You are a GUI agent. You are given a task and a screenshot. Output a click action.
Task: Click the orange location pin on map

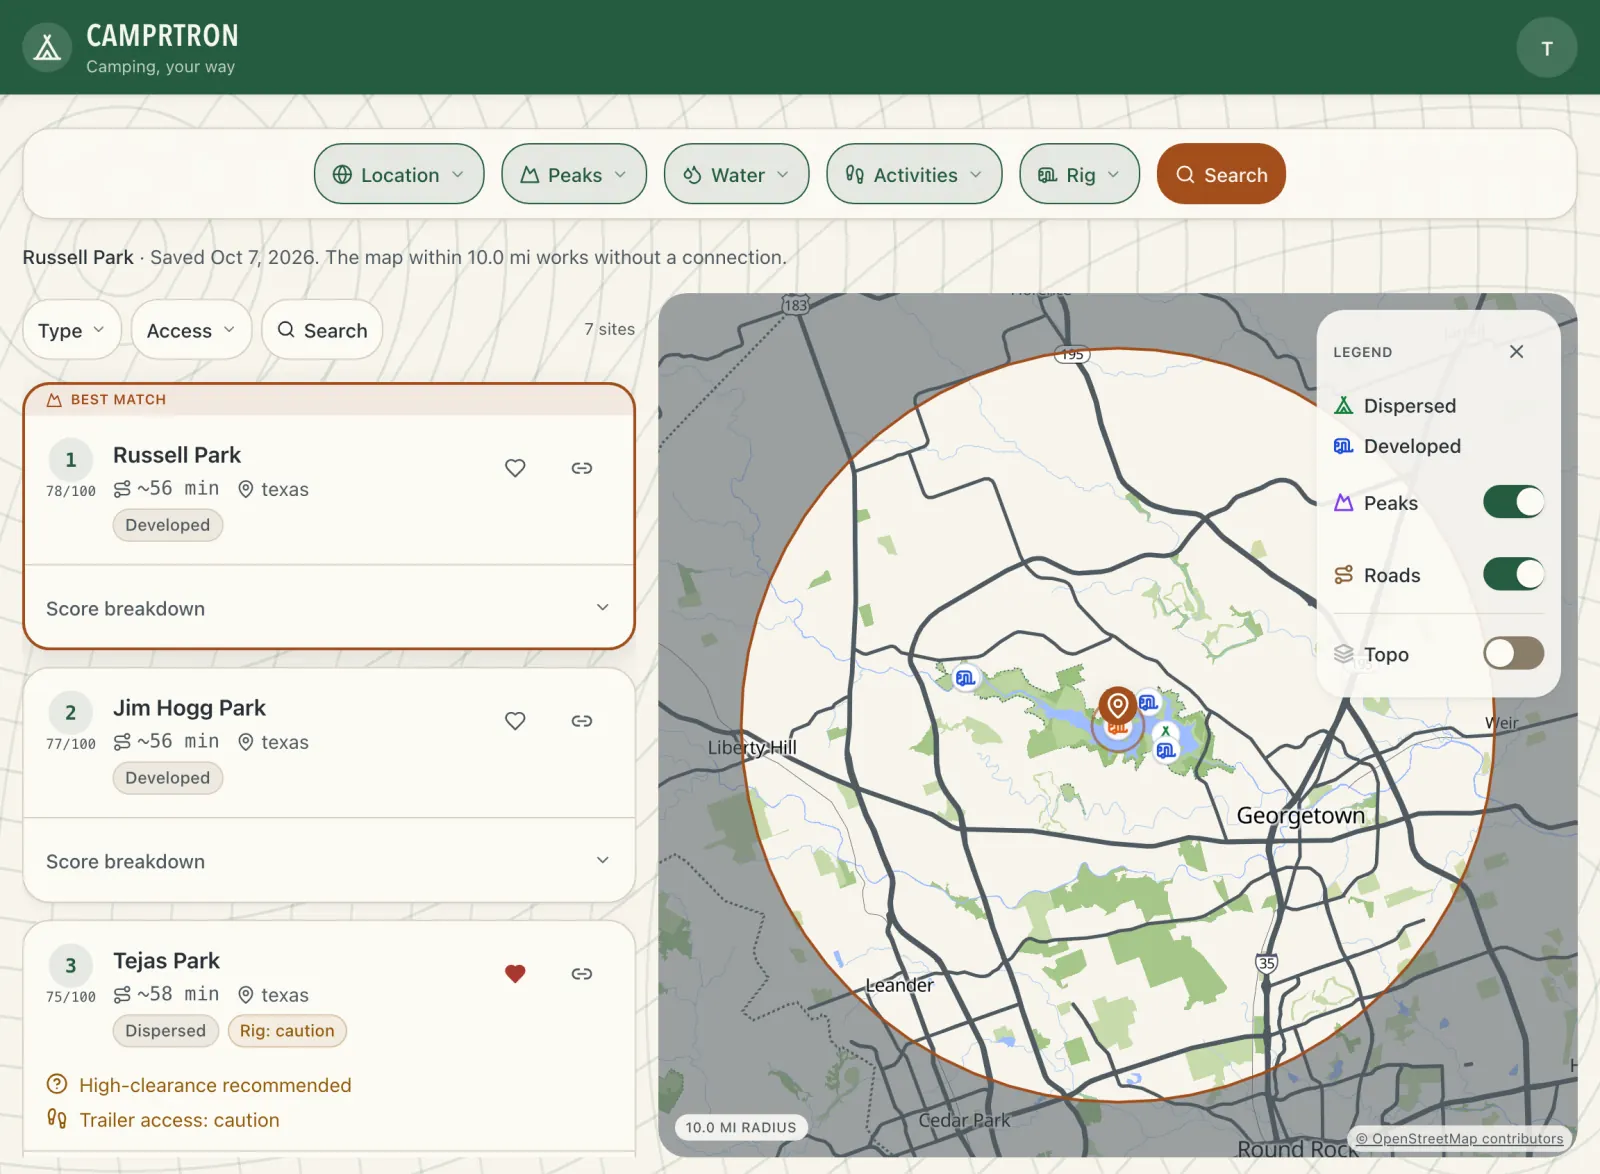click(1117, 706)
